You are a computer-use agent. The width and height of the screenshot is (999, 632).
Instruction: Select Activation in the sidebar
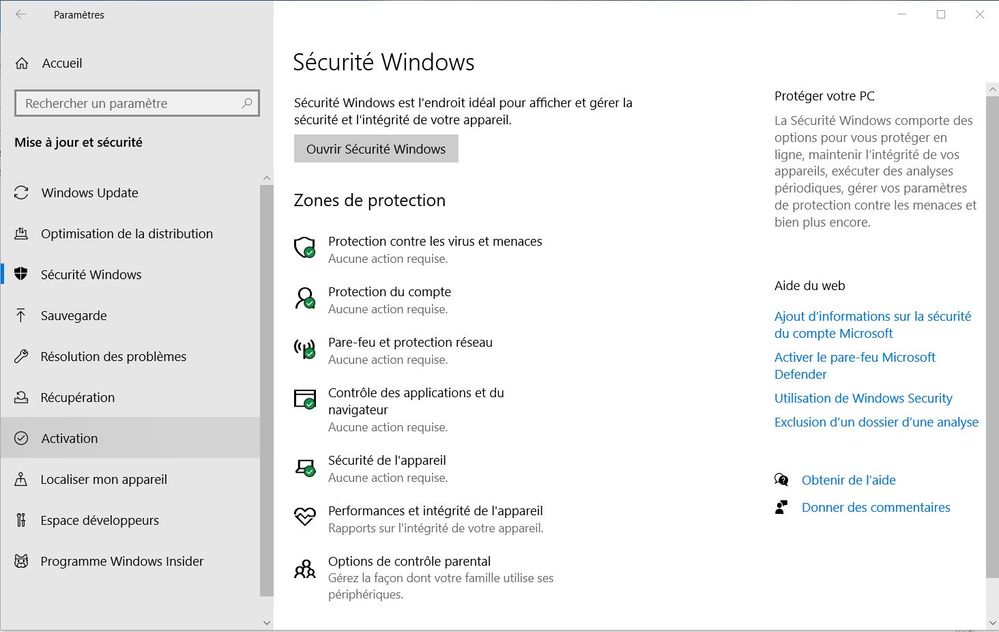[x=69, y=438]
